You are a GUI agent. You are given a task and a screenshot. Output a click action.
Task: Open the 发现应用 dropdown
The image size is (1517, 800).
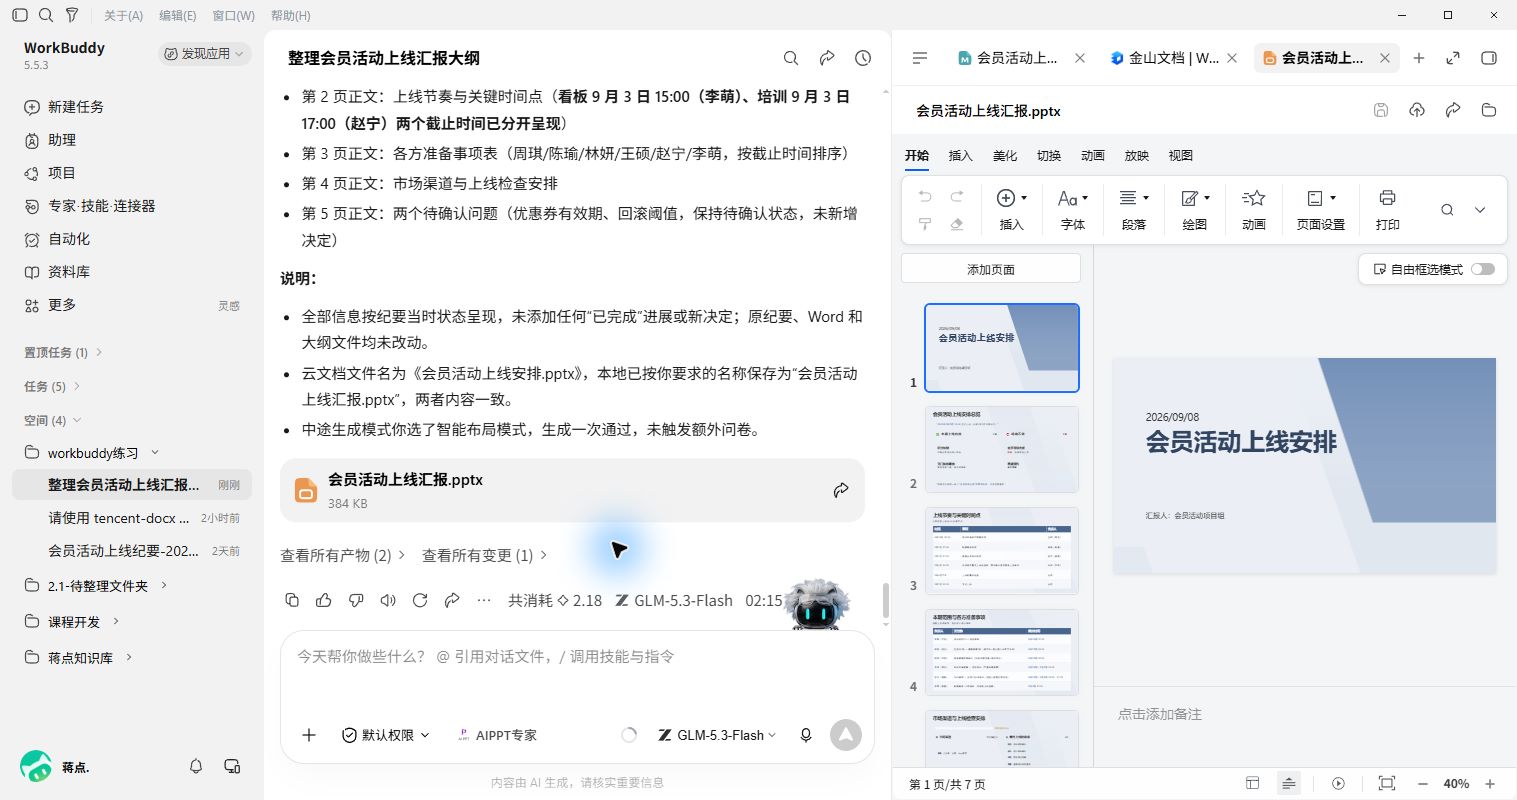click(x=204, y=54)
